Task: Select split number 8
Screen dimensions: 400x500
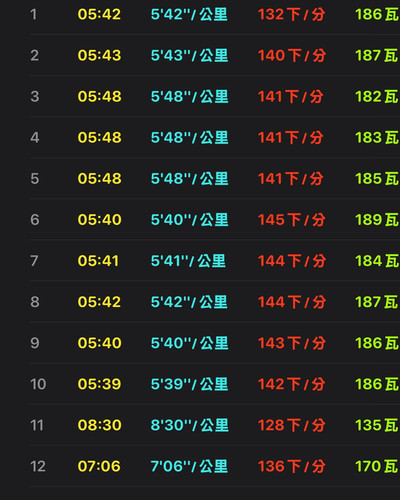Action: click(x=35, y=302)
